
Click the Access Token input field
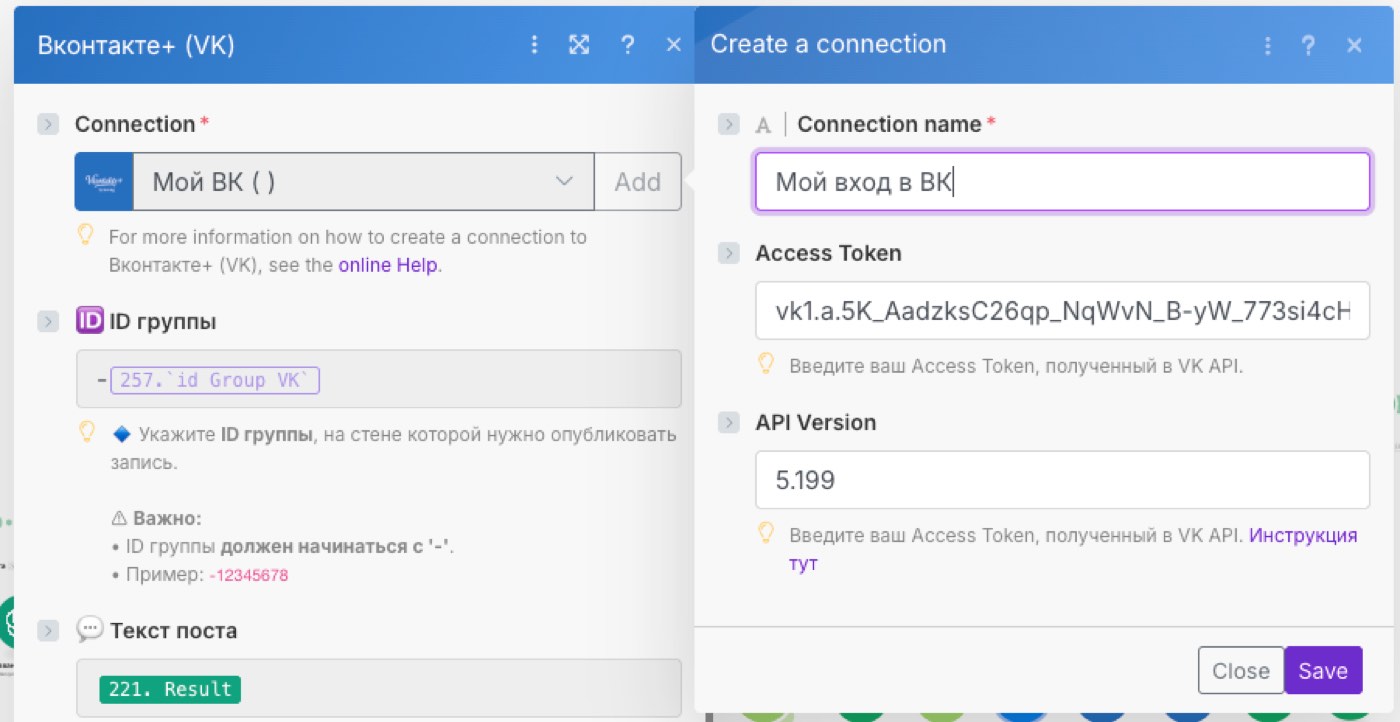(x=1062, y=311)
